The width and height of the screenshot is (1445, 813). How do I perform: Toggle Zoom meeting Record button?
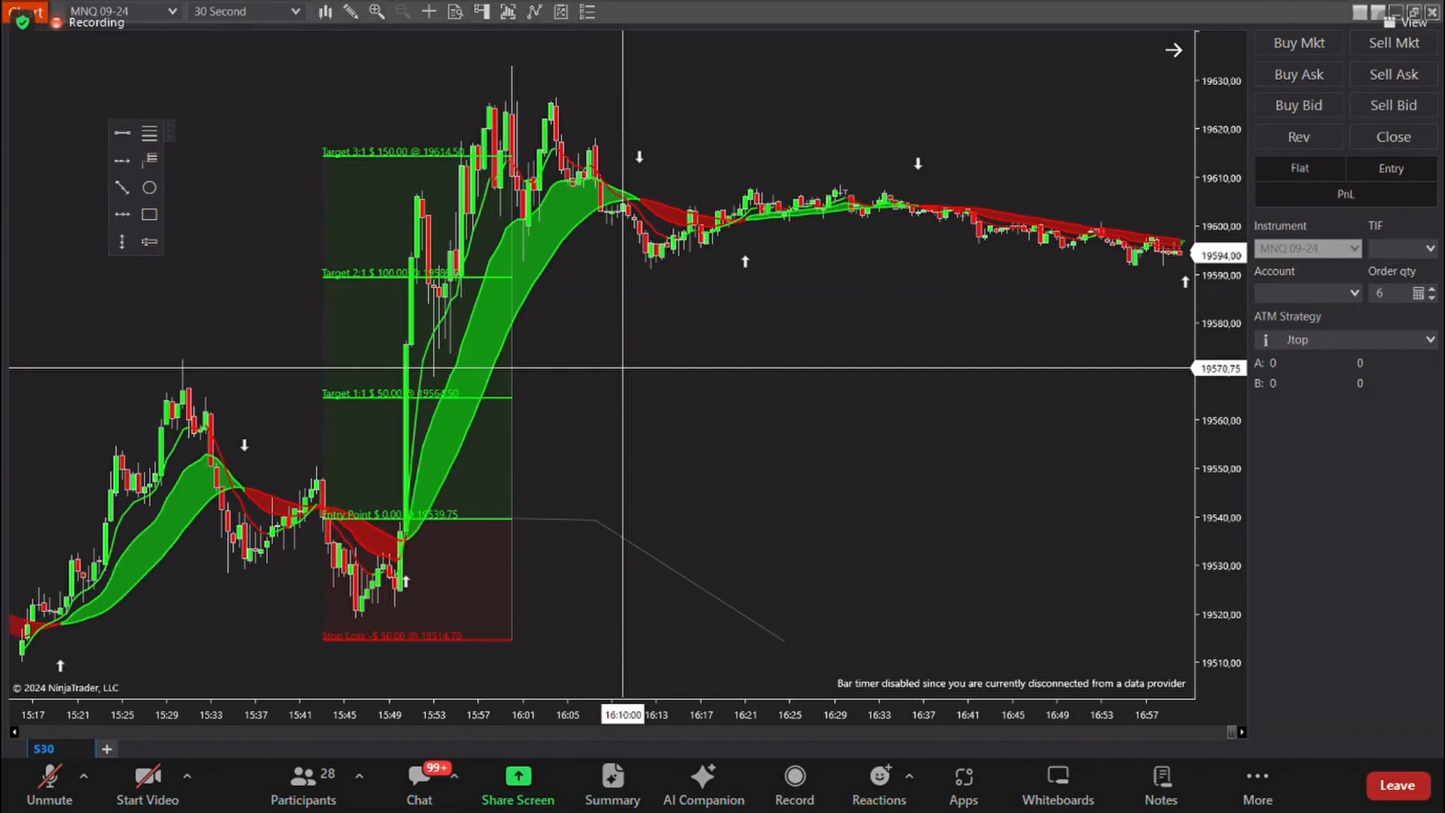click(x=795, y=785)
